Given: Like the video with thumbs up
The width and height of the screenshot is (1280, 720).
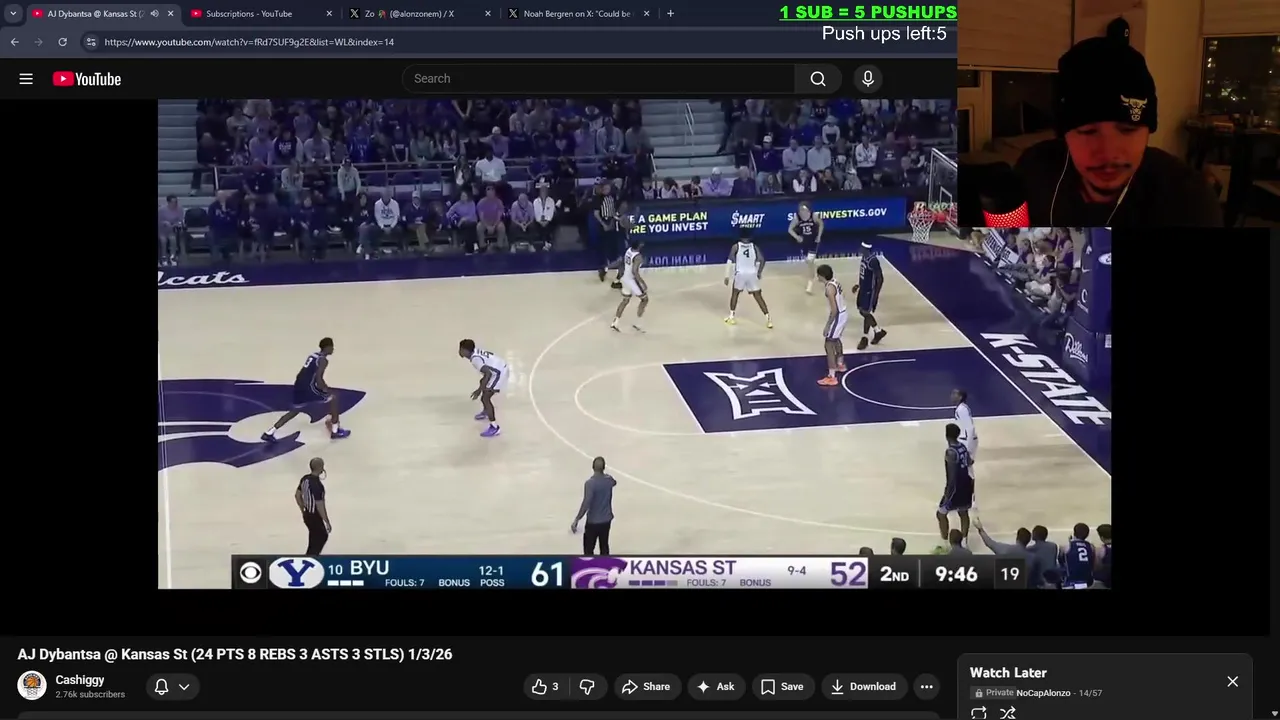Looking at the screenshot, I should (546, 687).
